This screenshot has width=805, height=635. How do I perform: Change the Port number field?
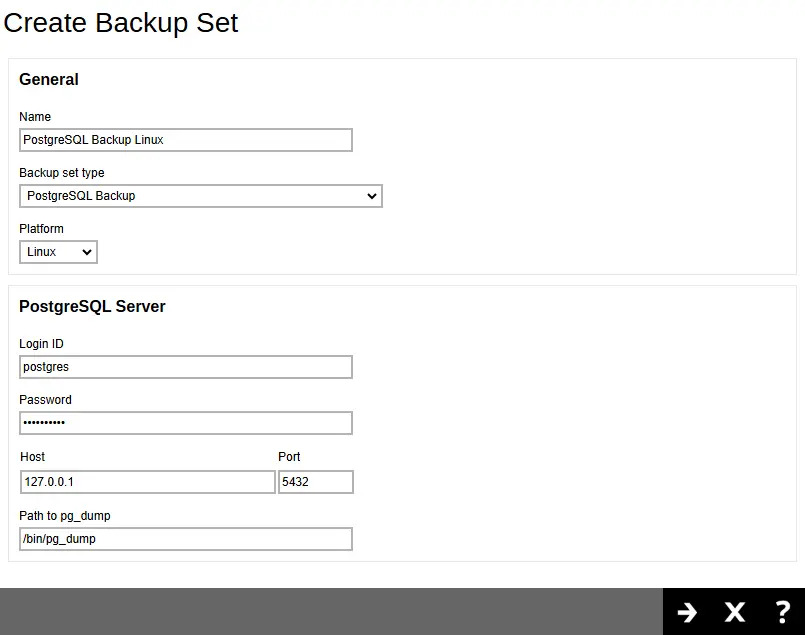pos(316,482)
